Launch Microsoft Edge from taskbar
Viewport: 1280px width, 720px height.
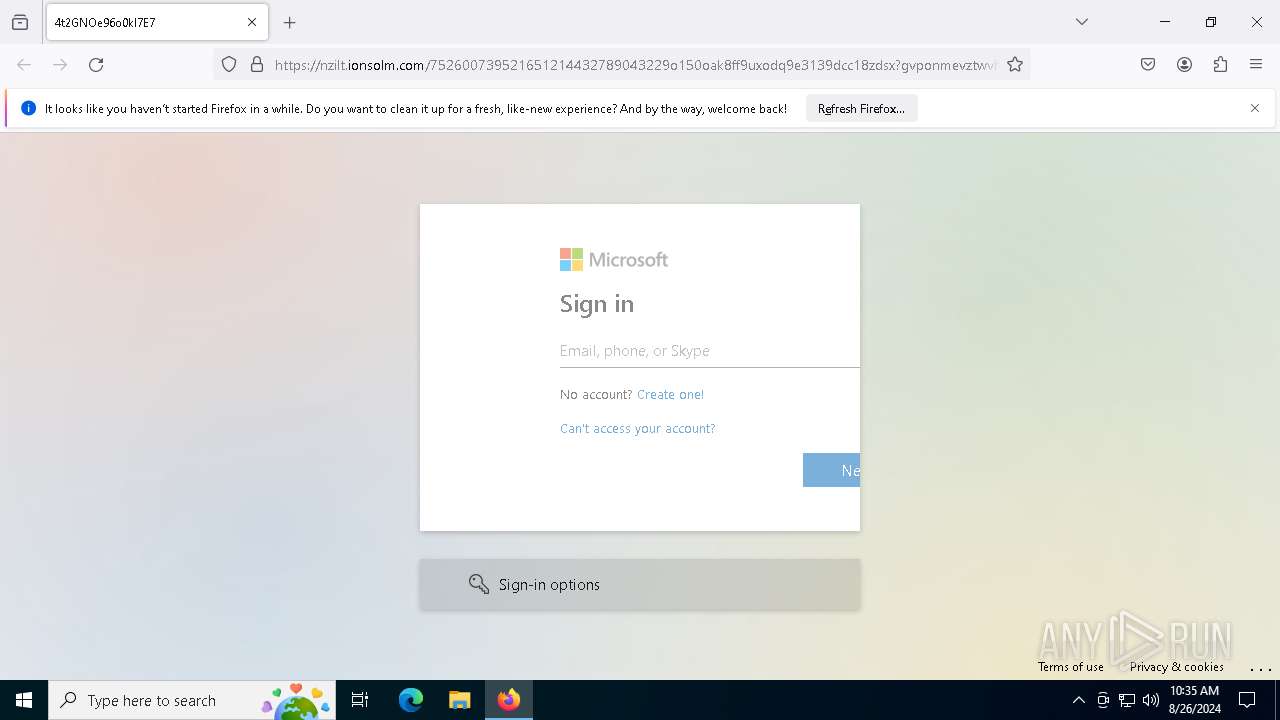click(x=411, y=700)
